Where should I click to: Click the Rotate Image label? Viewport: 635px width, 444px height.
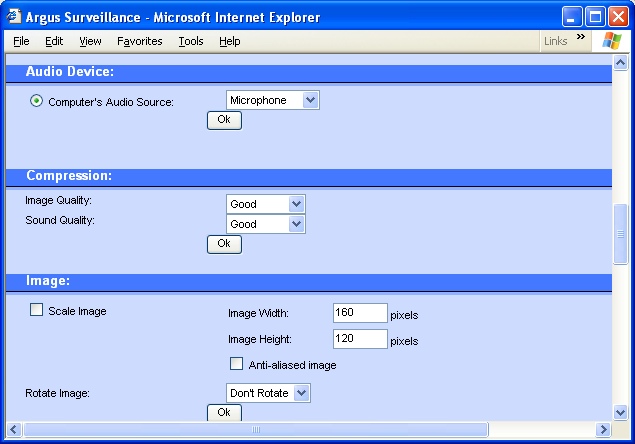coord(57,393)
